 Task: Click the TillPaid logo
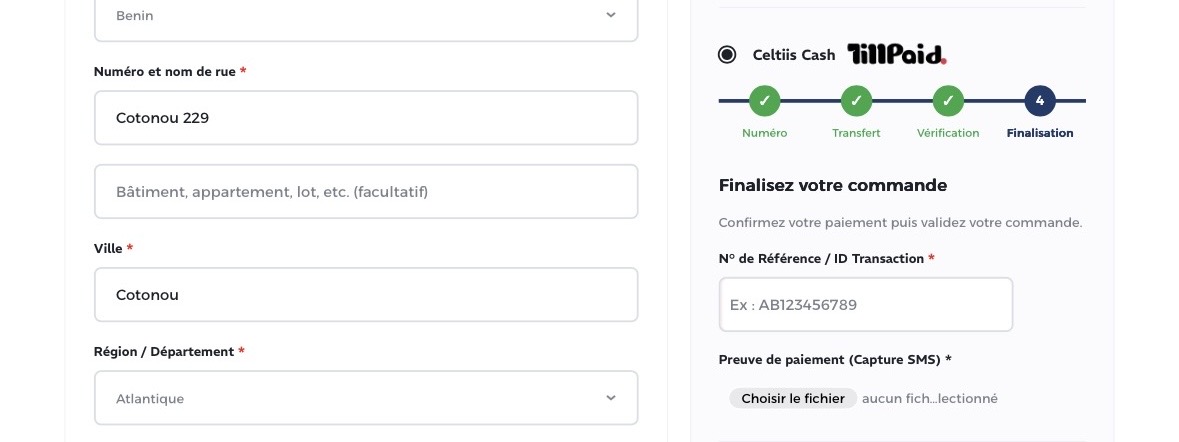click(897, 54)
